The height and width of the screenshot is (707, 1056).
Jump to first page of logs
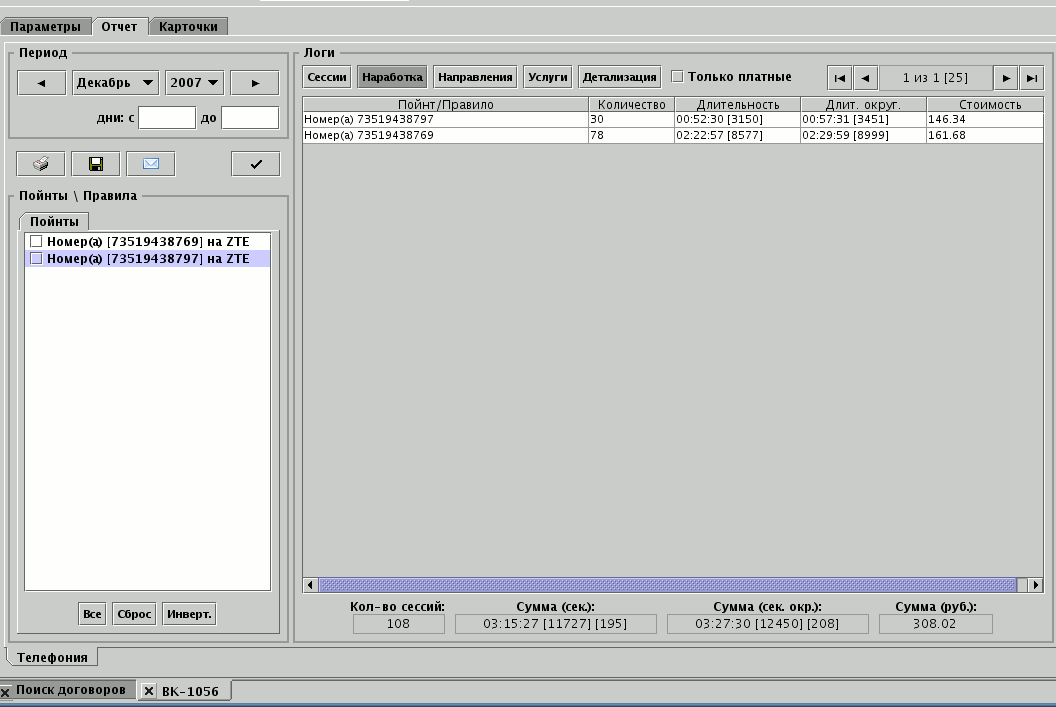(x=840, y=78)
